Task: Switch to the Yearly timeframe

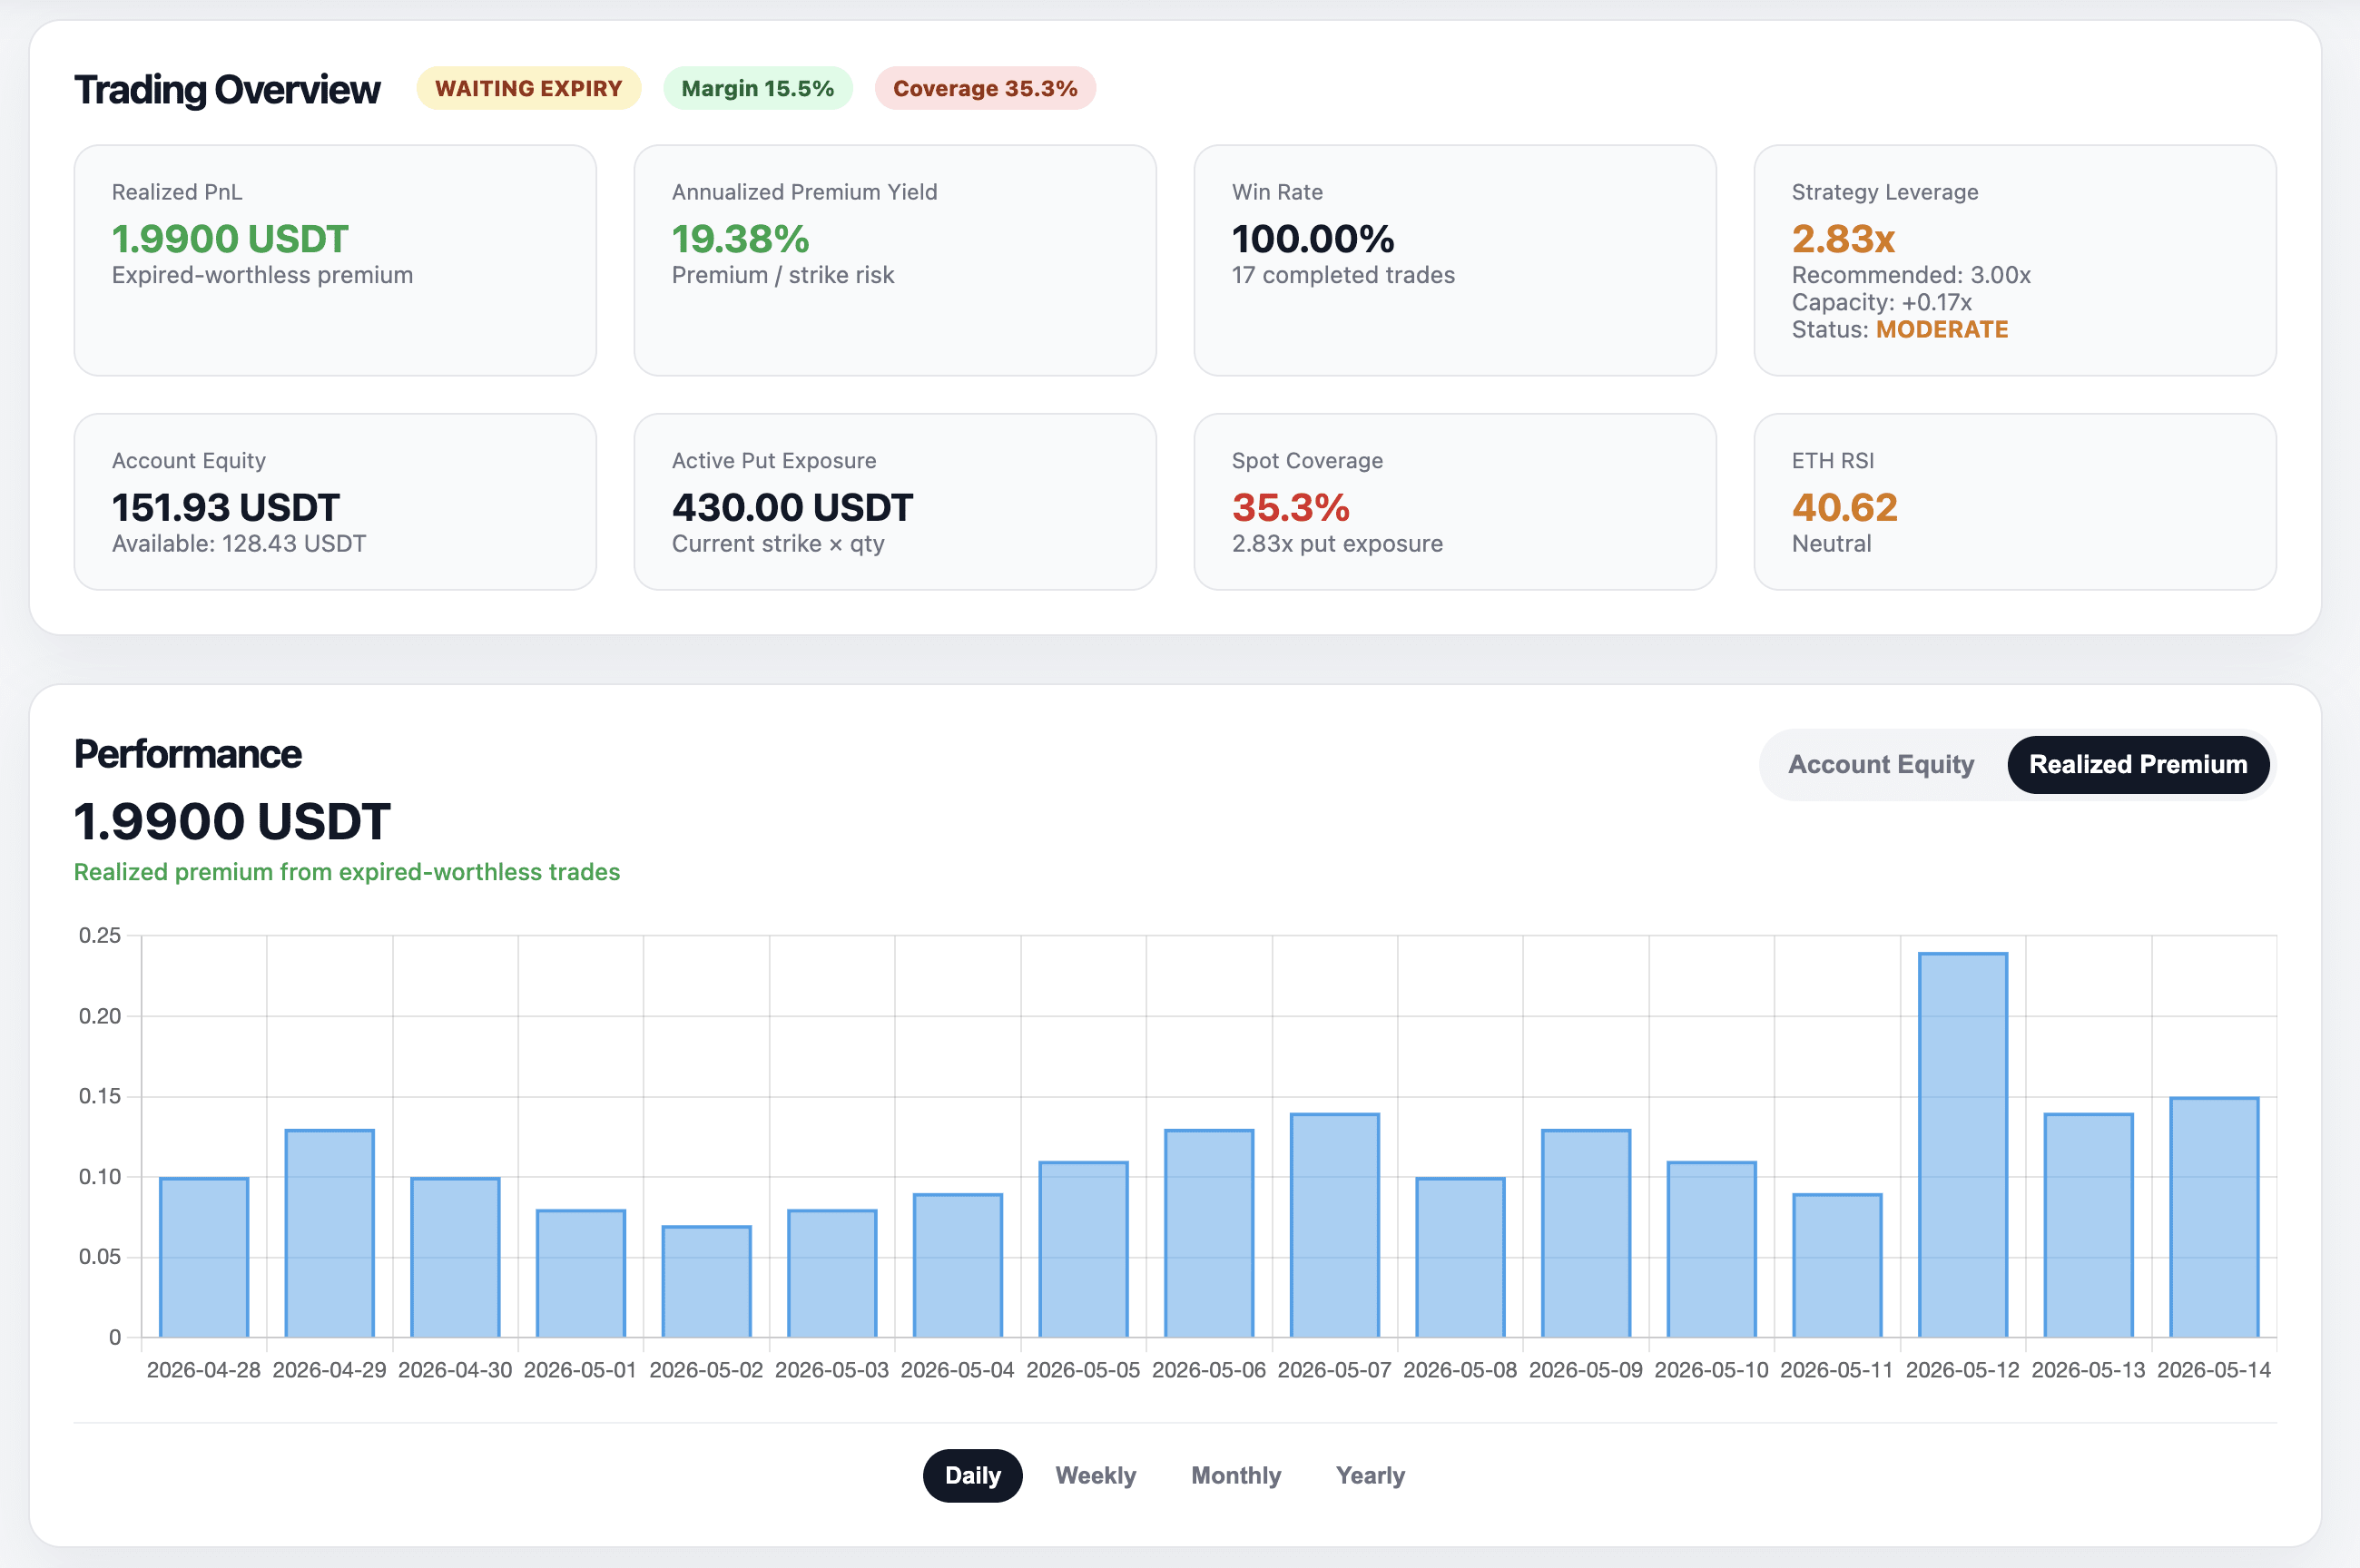Action: pos(1370,1475)
